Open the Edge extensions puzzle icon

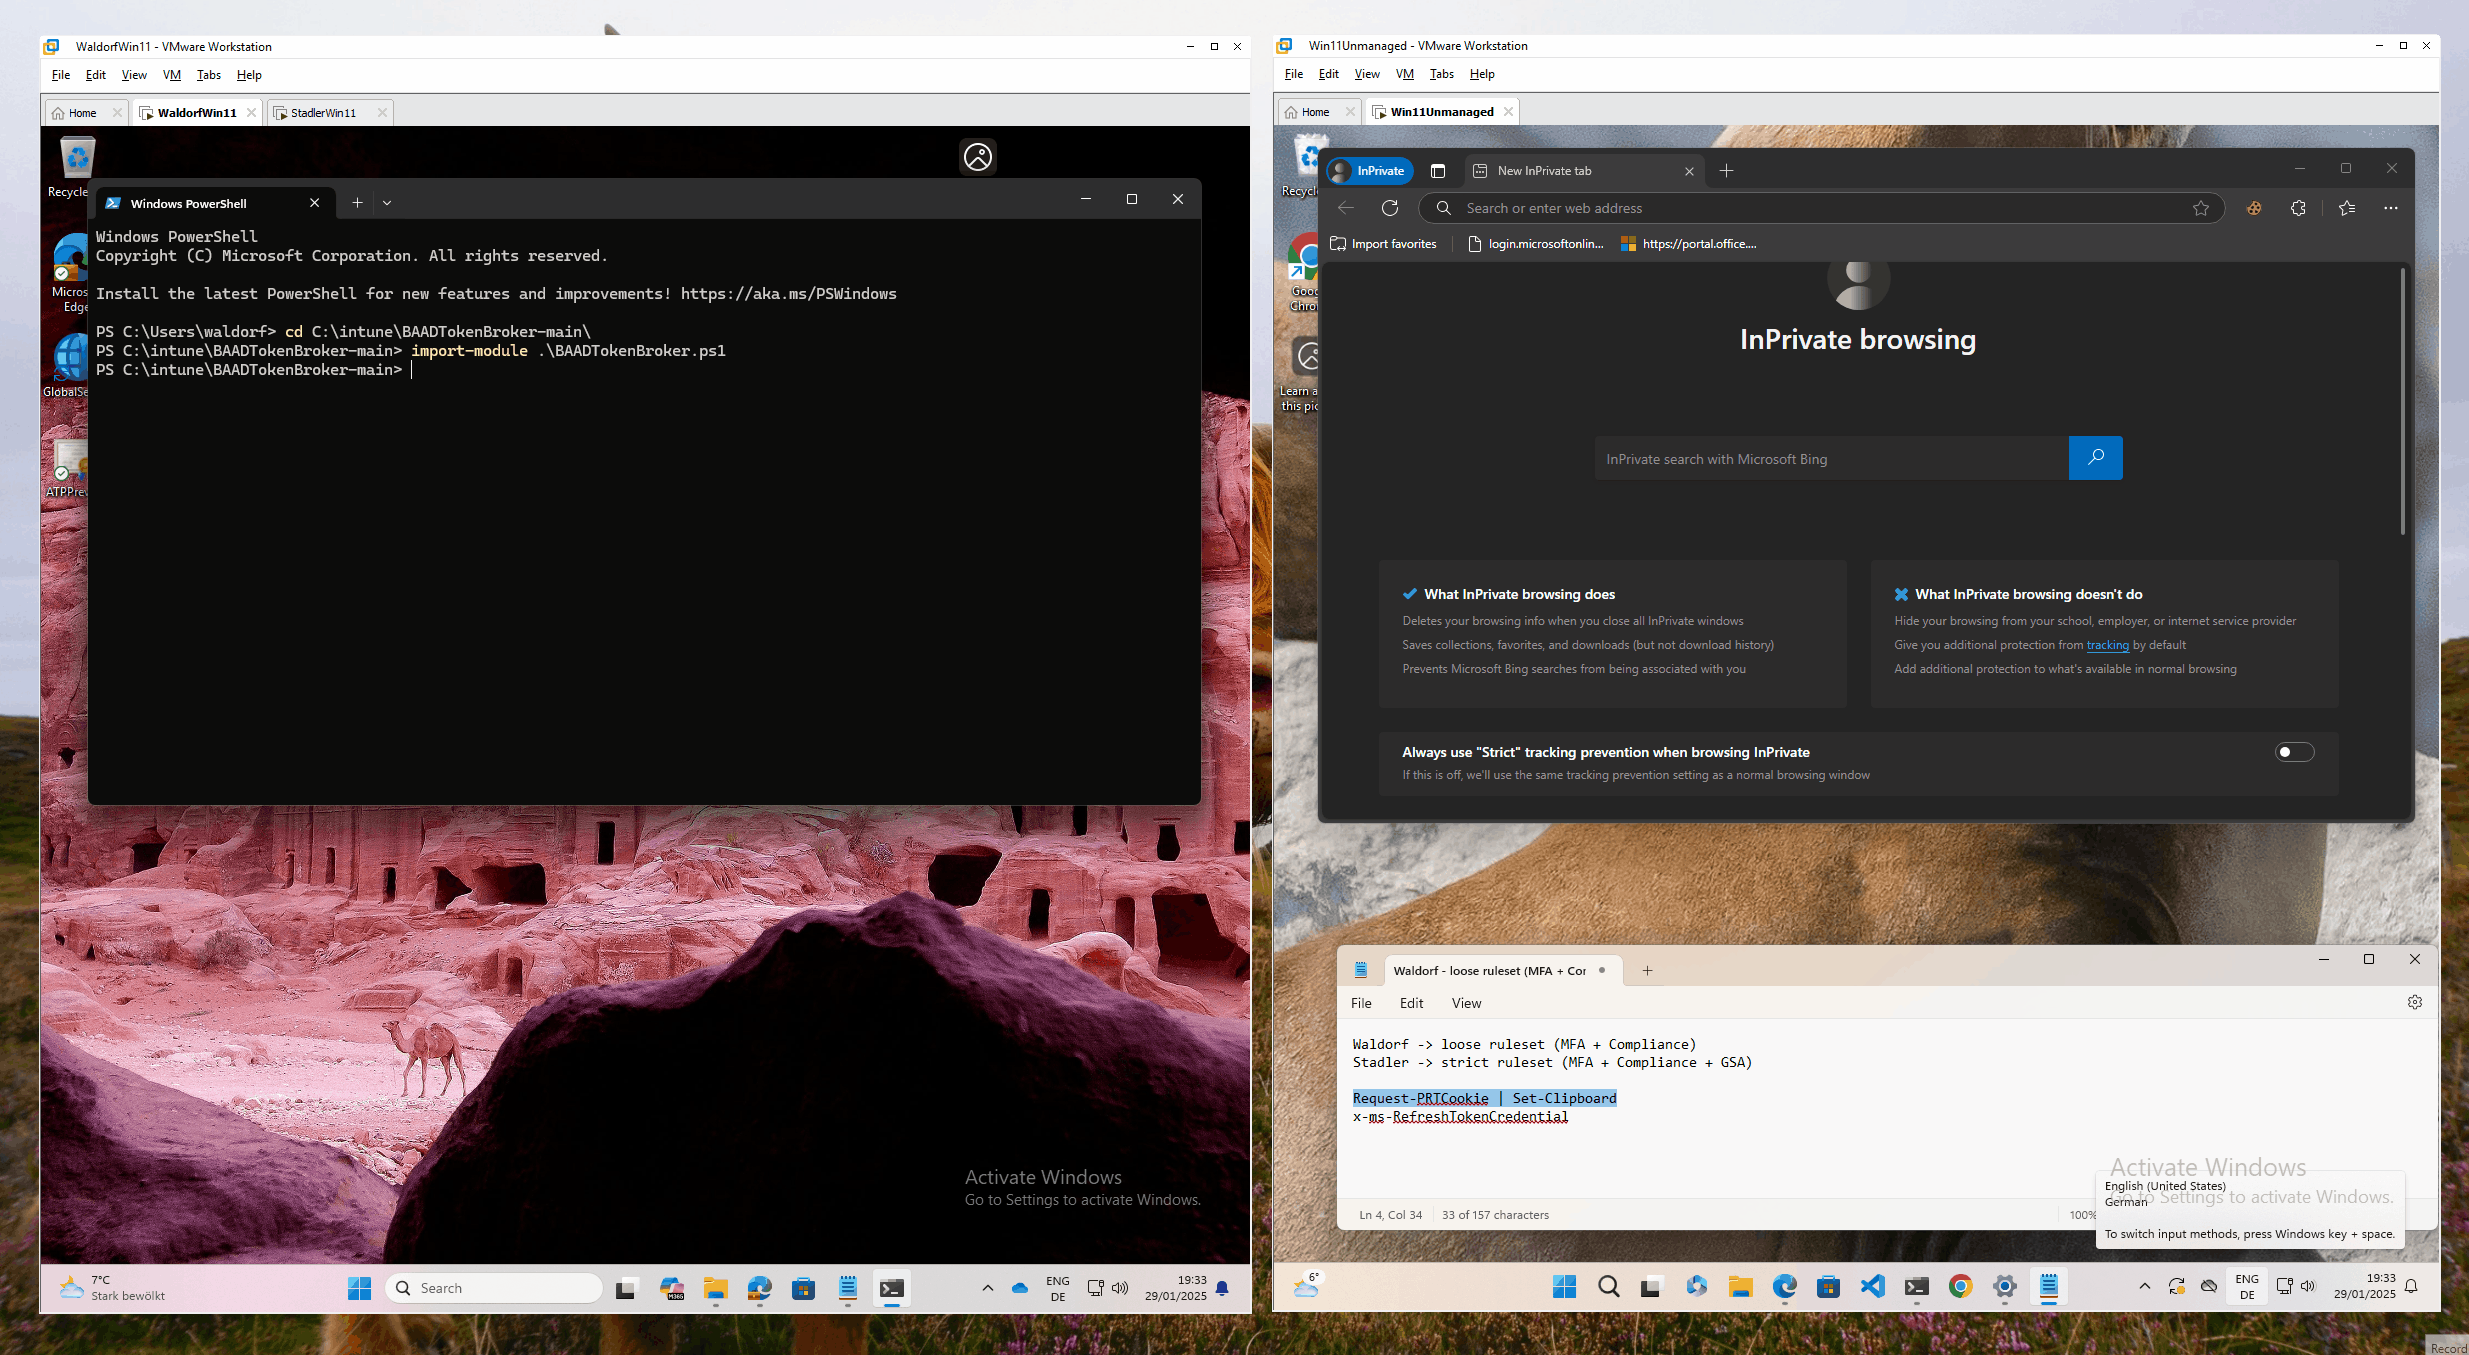[x=2298, y=208]
